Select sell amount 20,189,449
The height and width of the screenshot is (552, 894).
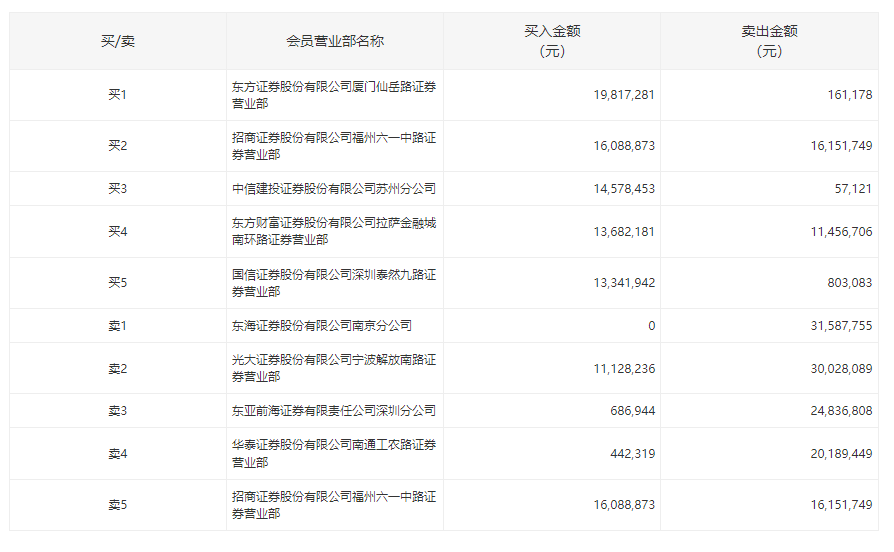[841, 454]
